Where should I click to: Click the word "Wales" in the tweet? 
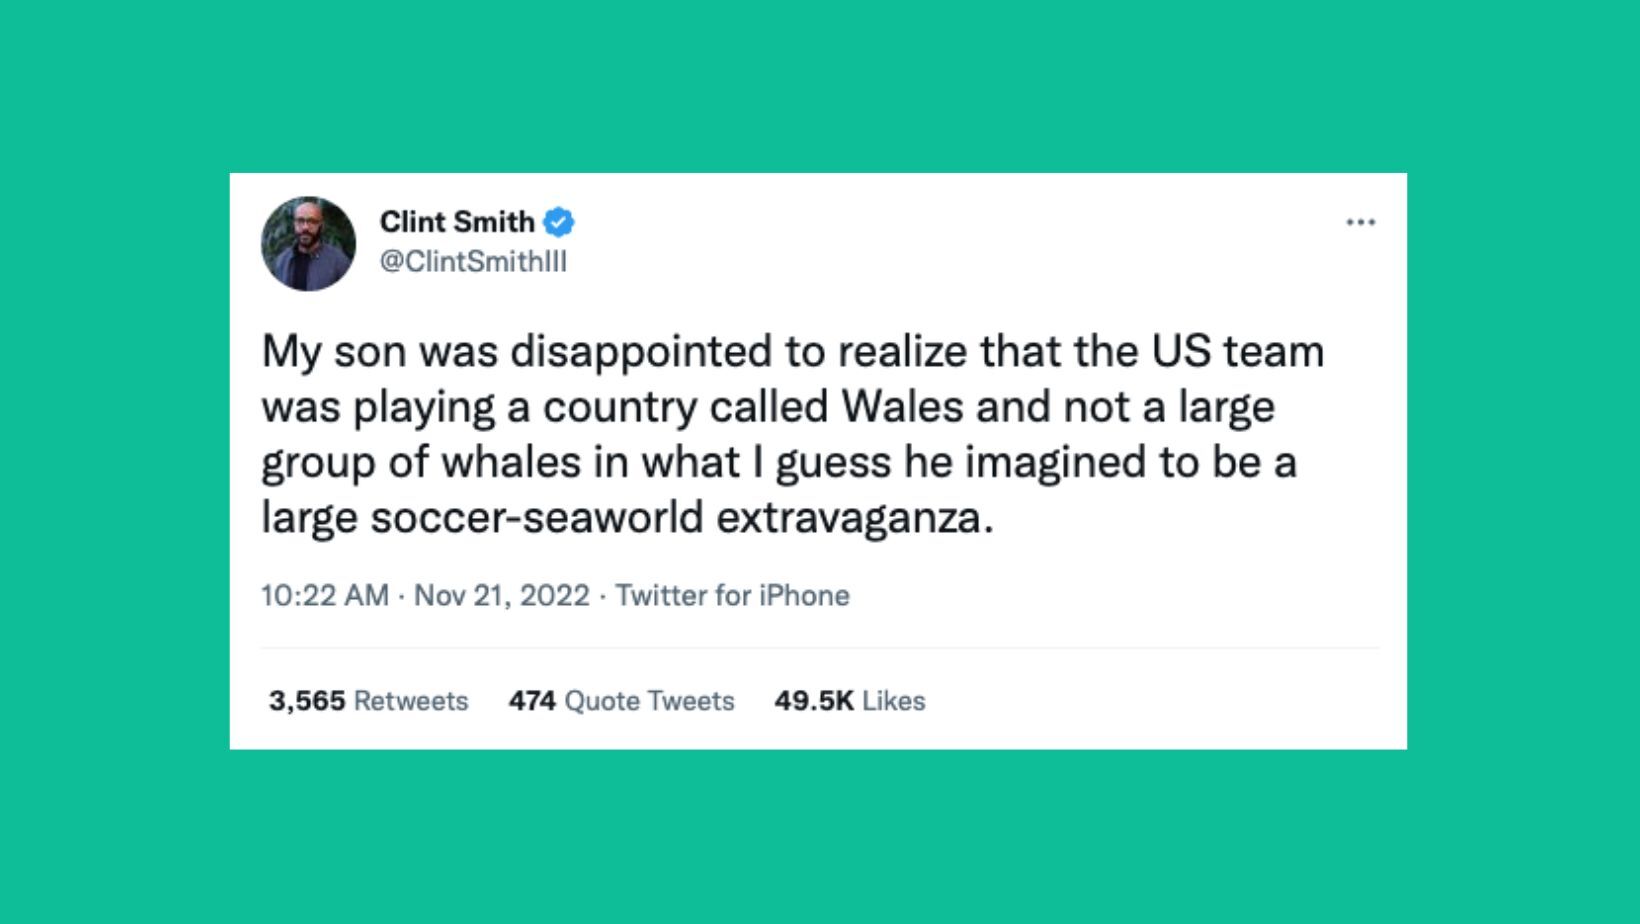[x=903, y=407]
